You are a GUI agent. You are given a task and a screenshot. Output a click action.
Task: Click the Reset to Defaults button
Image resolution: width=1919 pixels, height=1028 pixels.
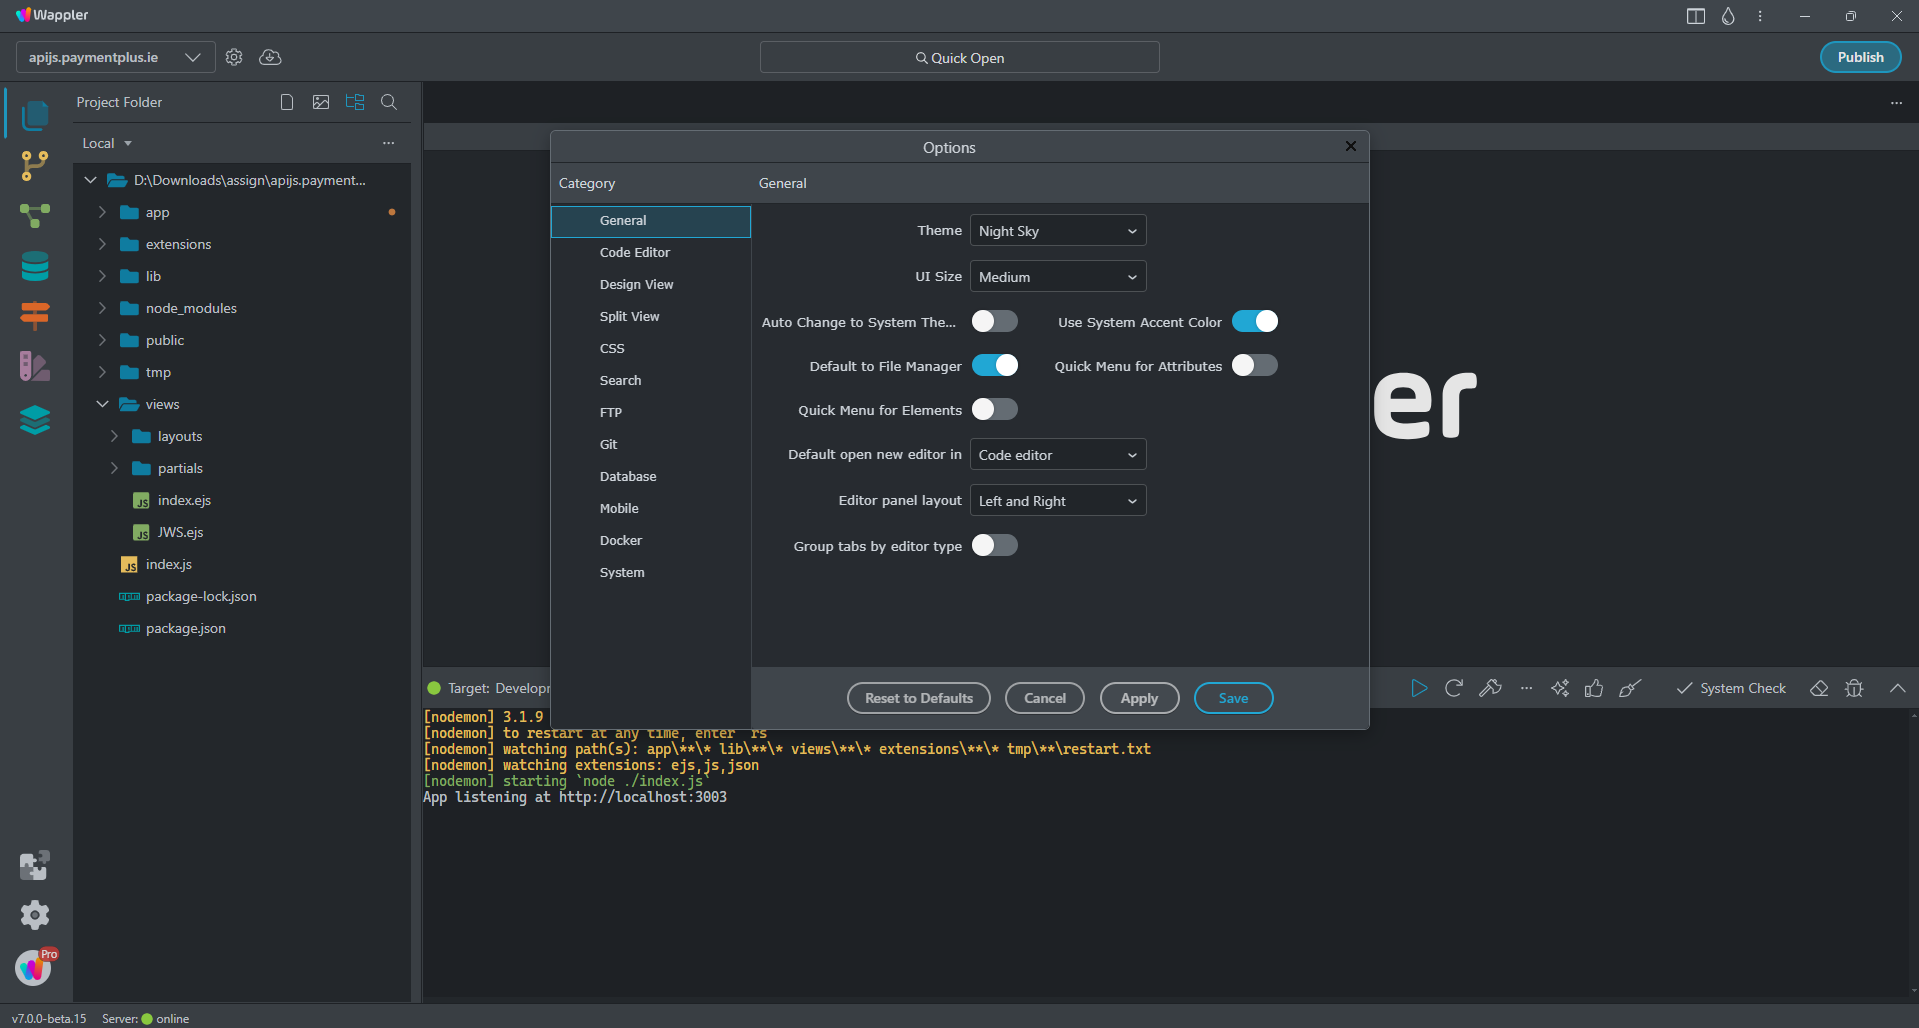click(919, 698)
